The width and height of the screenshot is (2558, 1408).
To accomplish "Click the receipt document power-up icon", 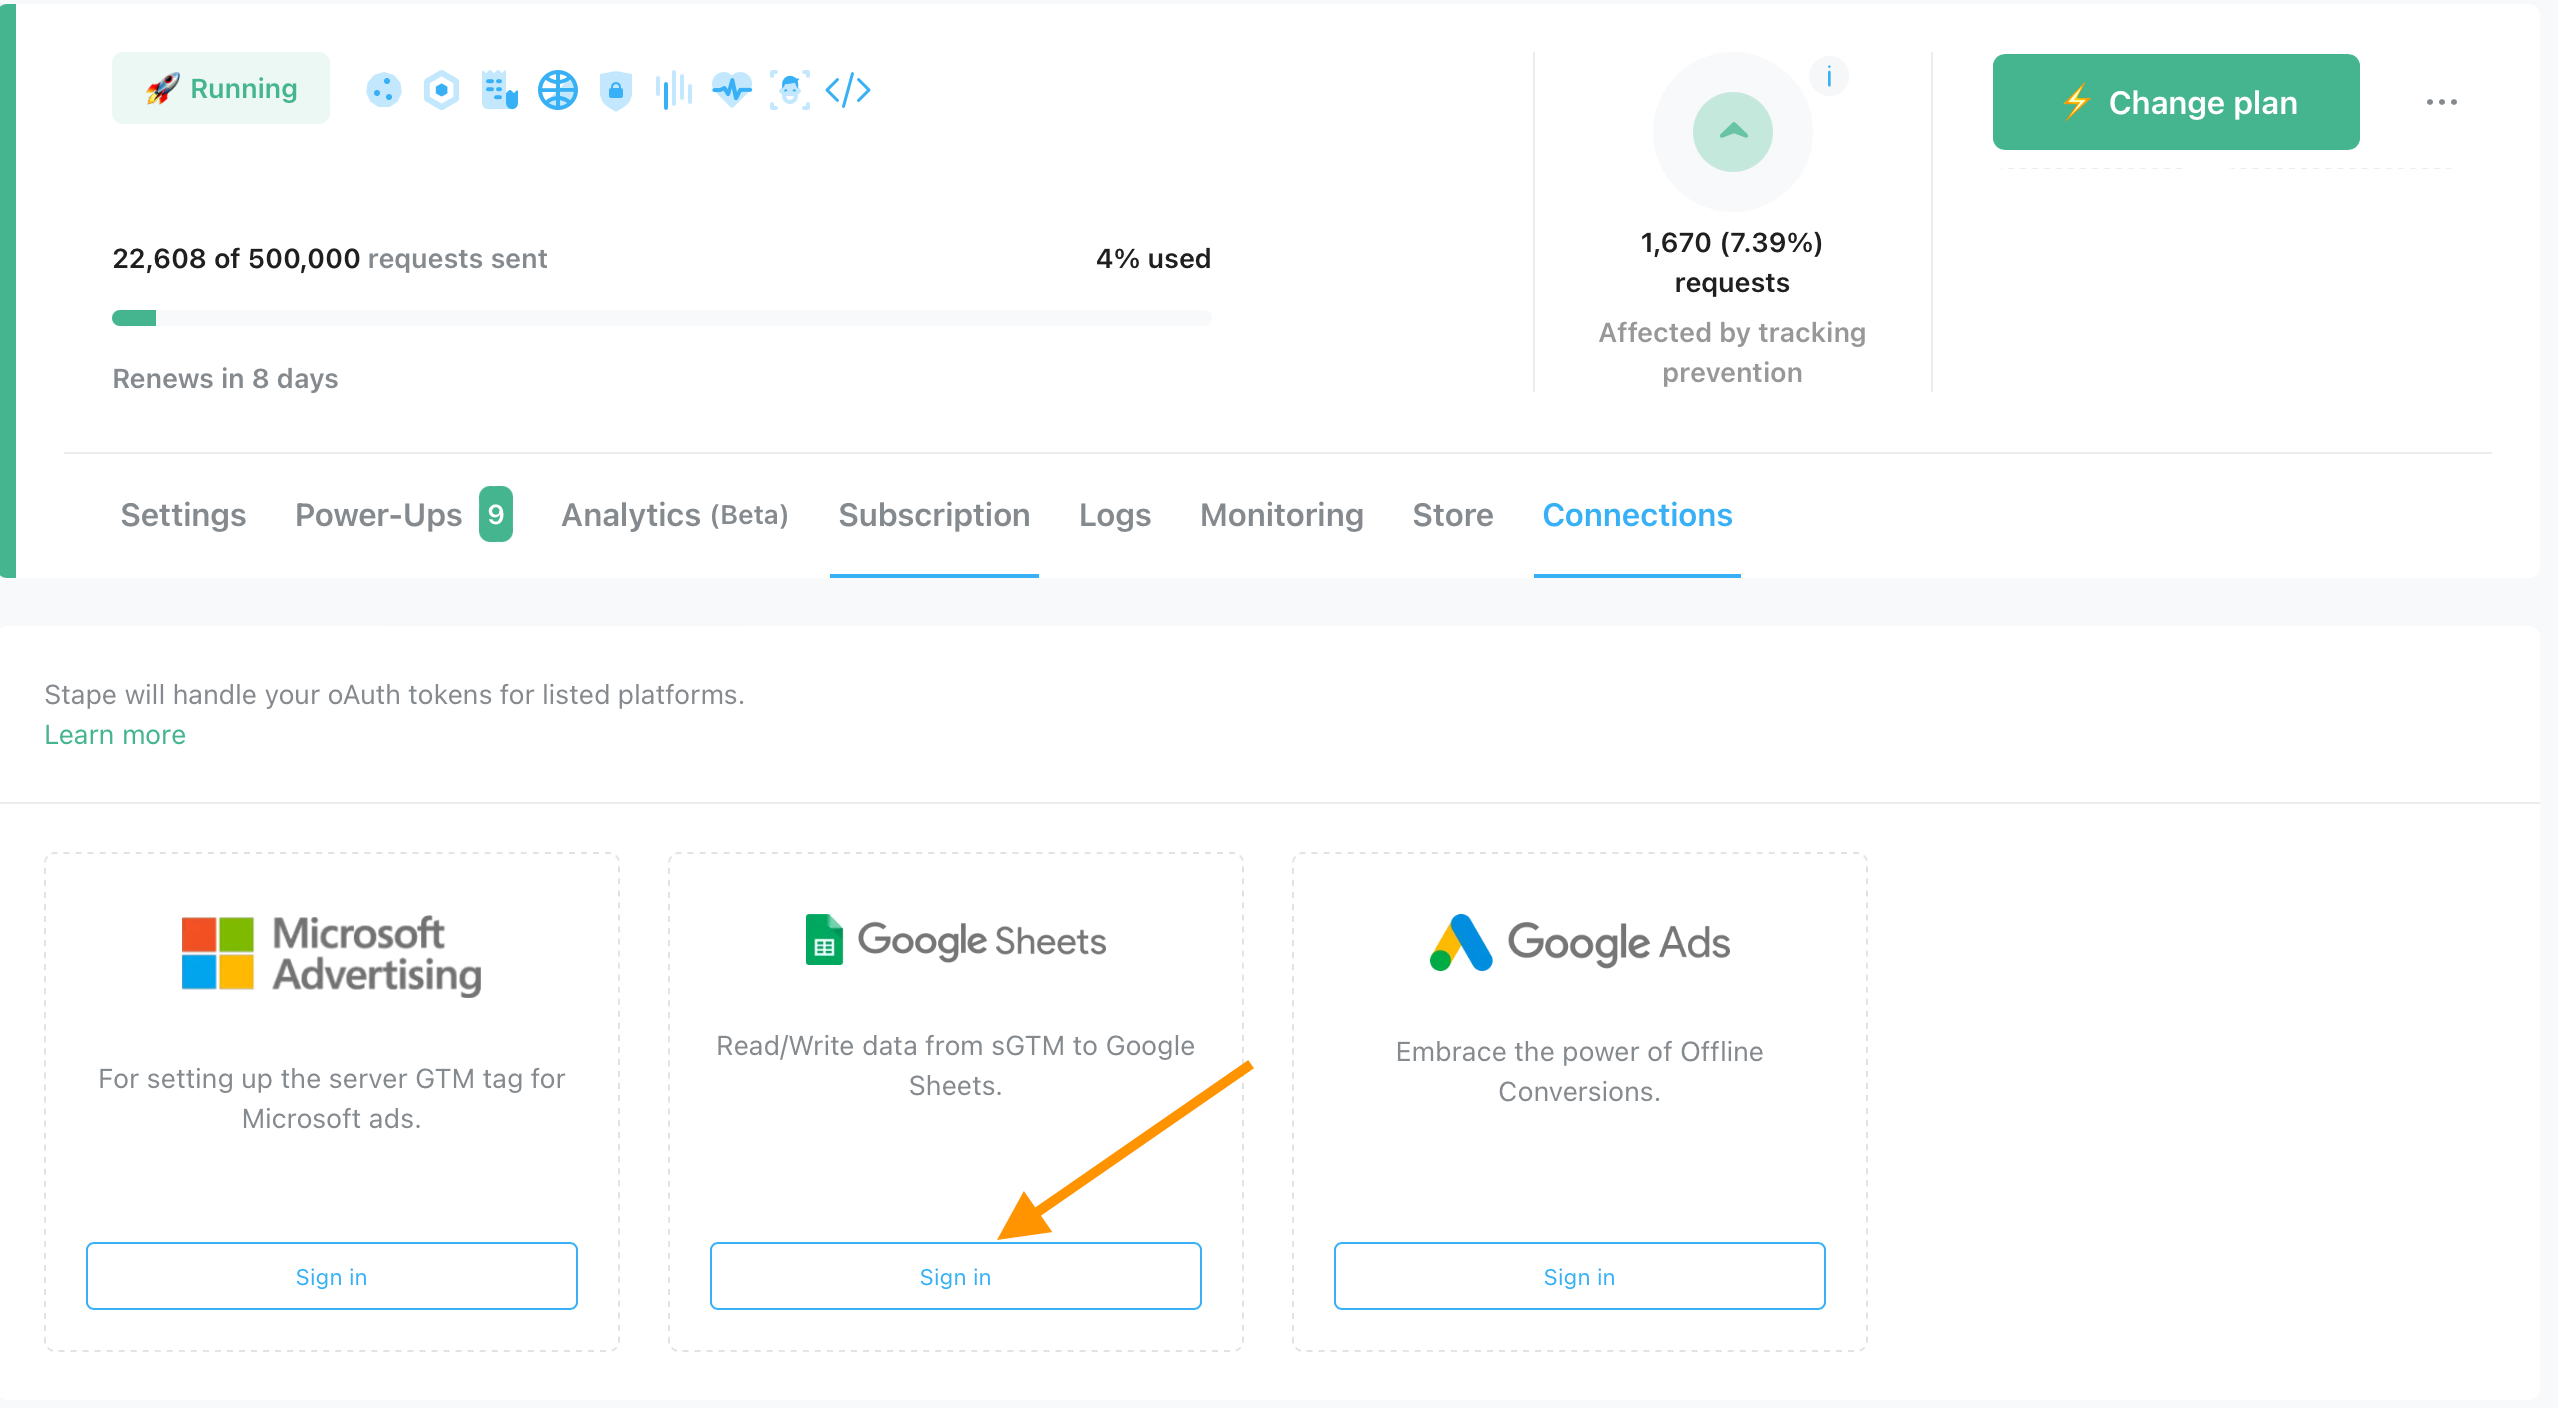I will tap(499, 90).
